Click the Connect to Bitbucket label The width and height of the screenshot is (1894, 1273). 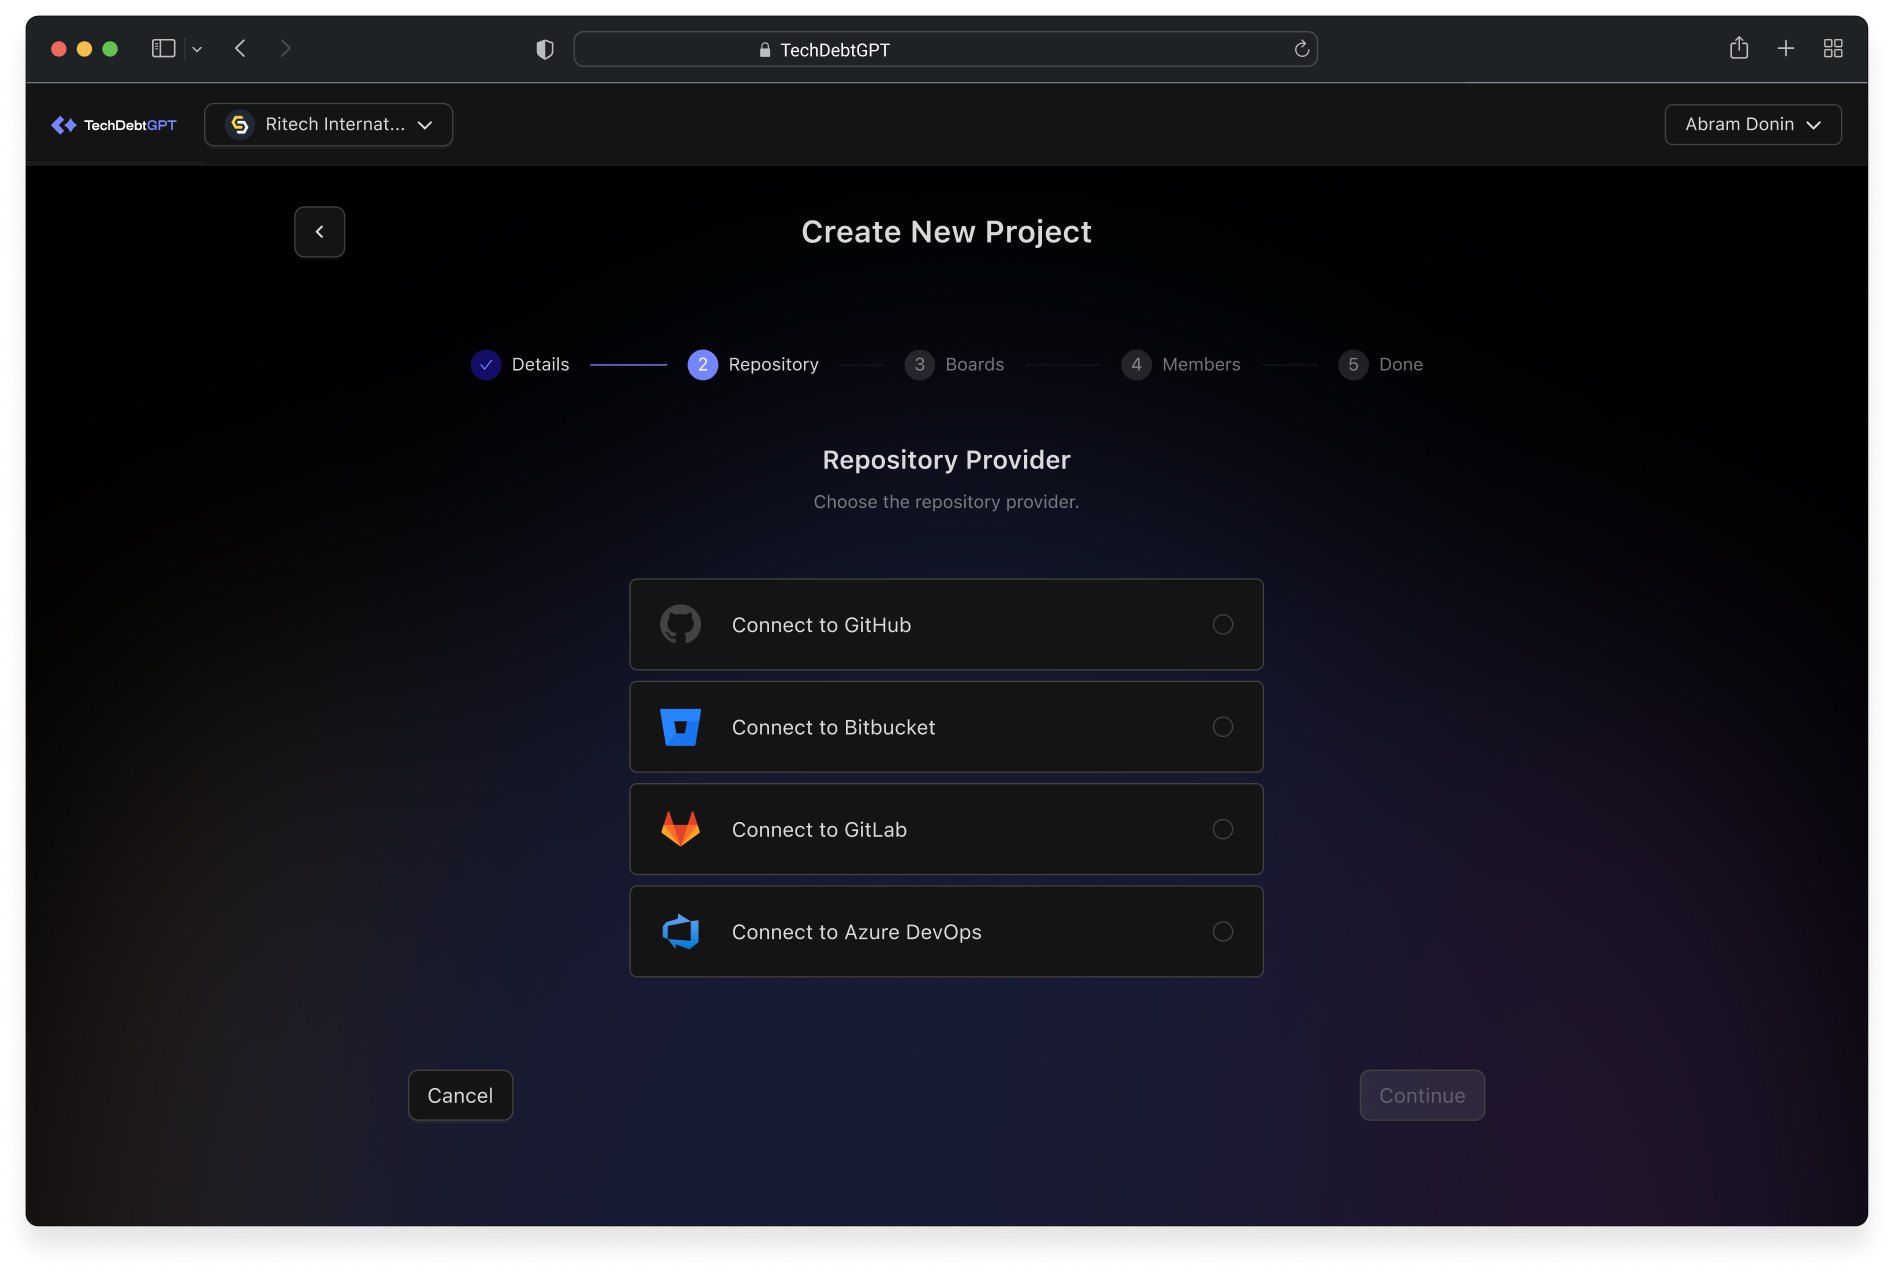click(x=833, y=728)
